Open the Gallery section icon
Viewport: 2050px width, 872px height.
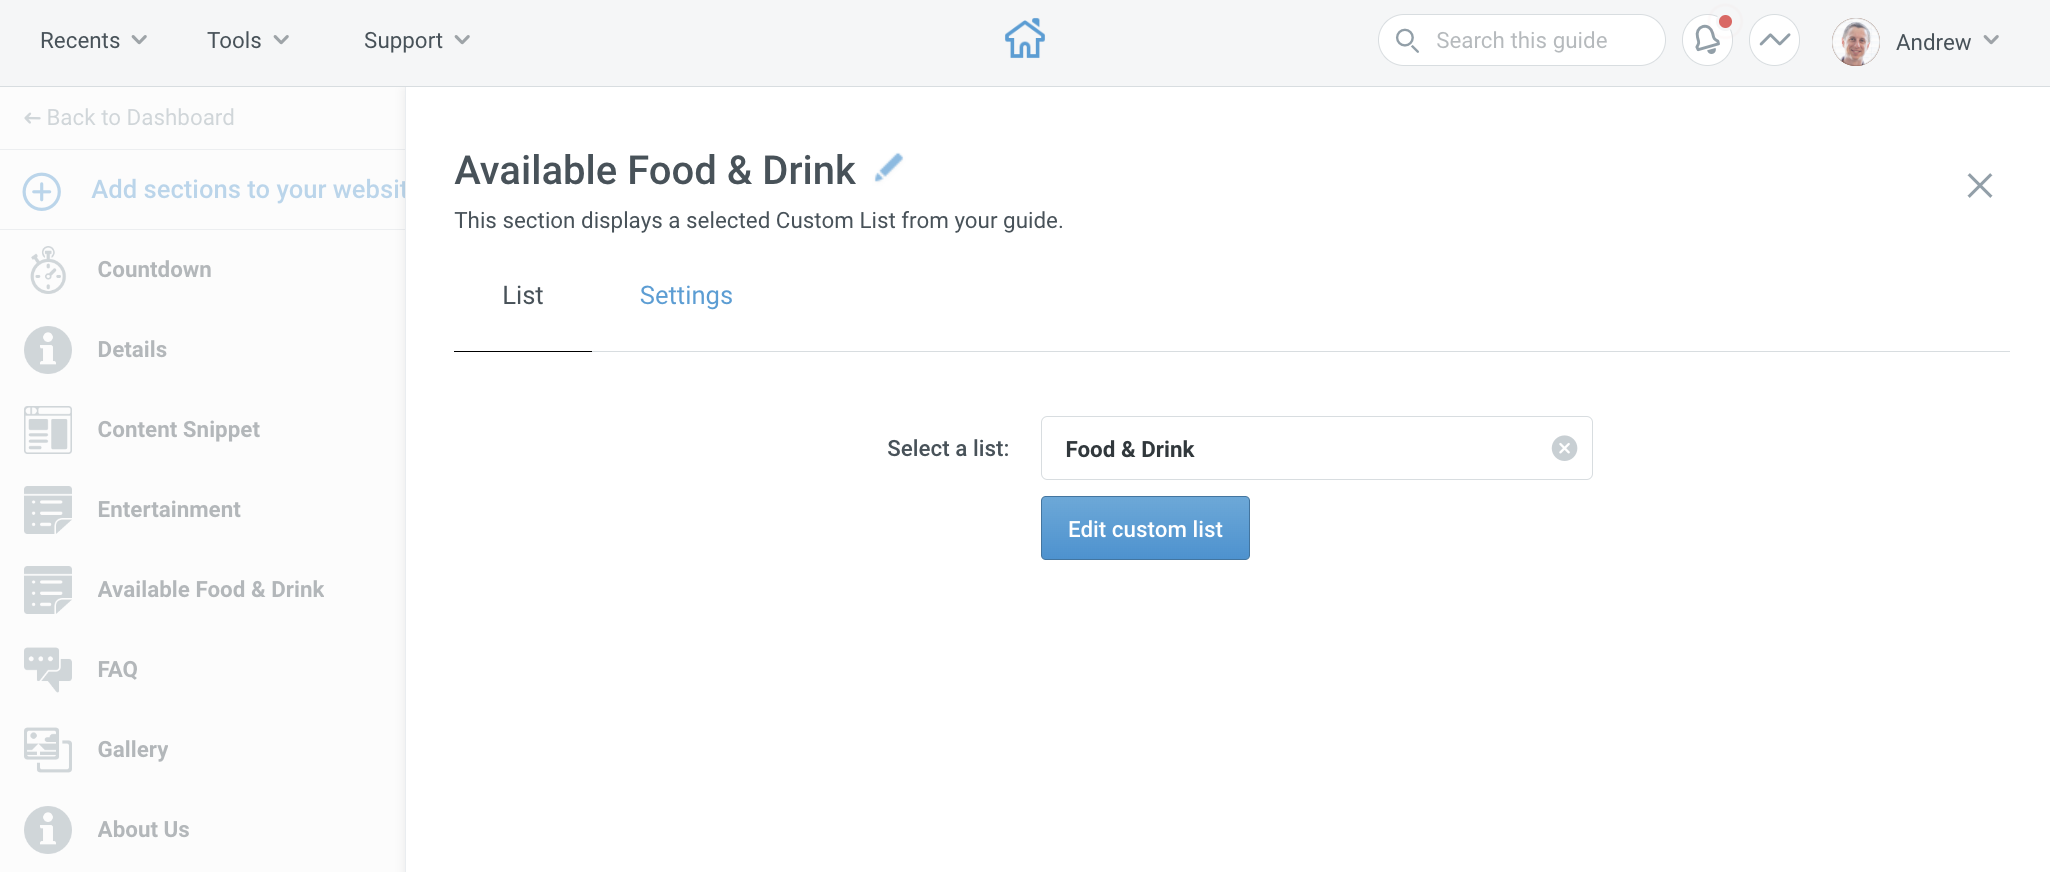pos(47,750)
